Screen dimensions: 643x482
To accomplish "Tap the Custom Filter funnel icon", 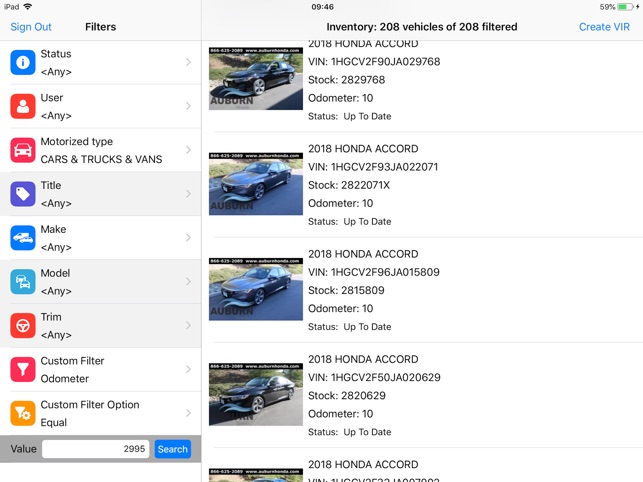I will click(23, 370).
